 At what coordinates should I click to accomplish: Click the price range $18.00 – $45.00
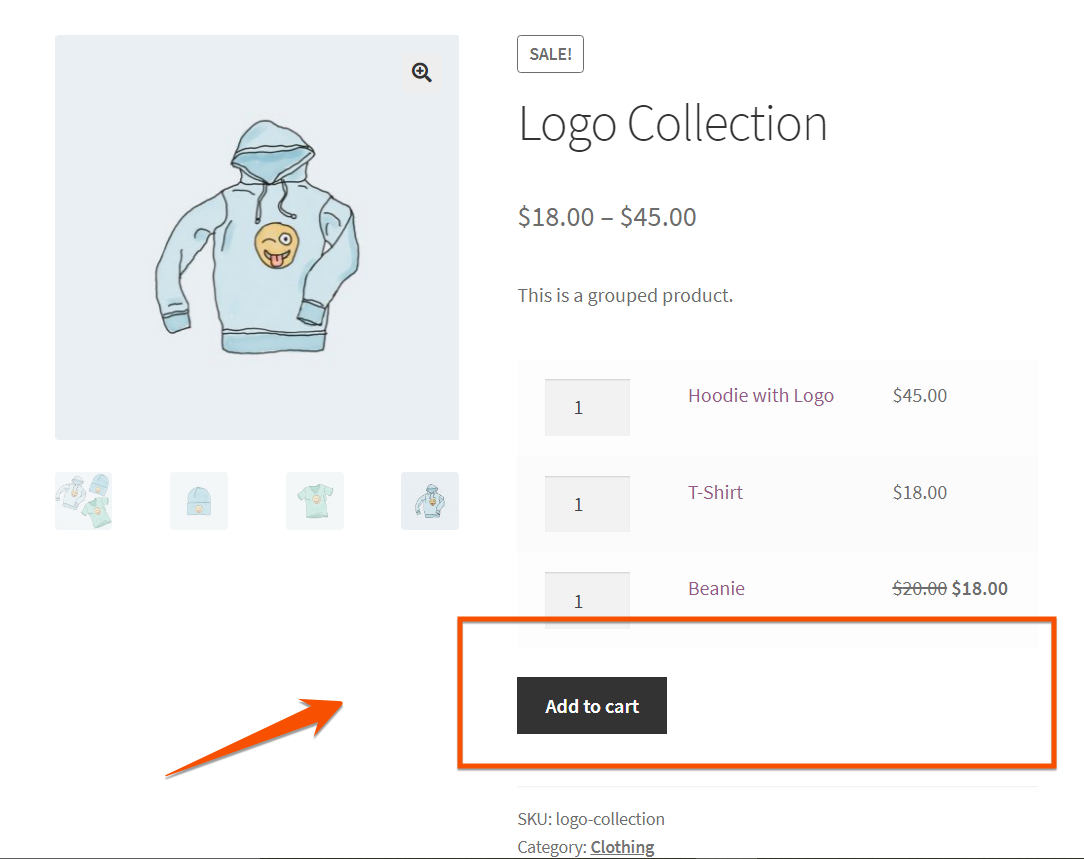(607, 216)
